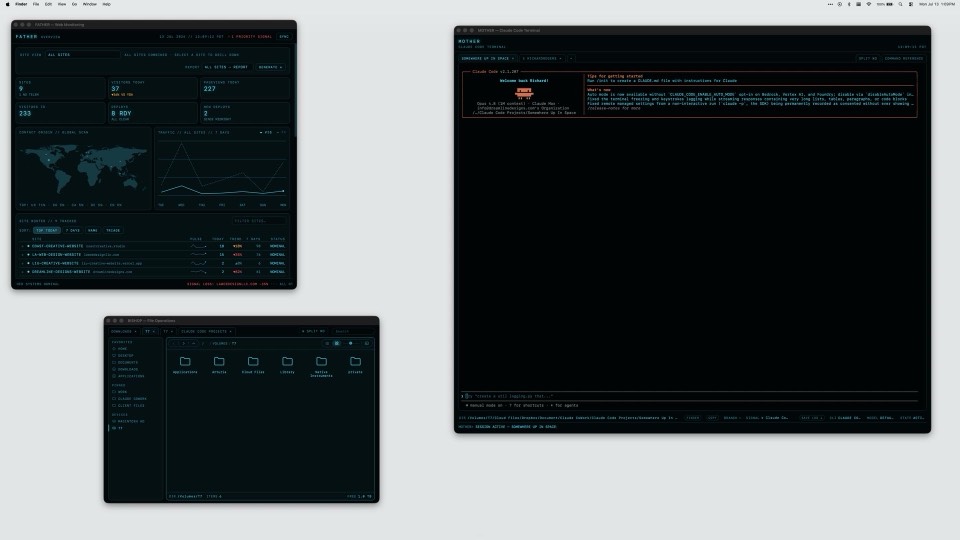Select Macintosh HD in the devices sidebar
Image resolution: width=960 pixels, height=540 pixels.
(x=129, y=421)
